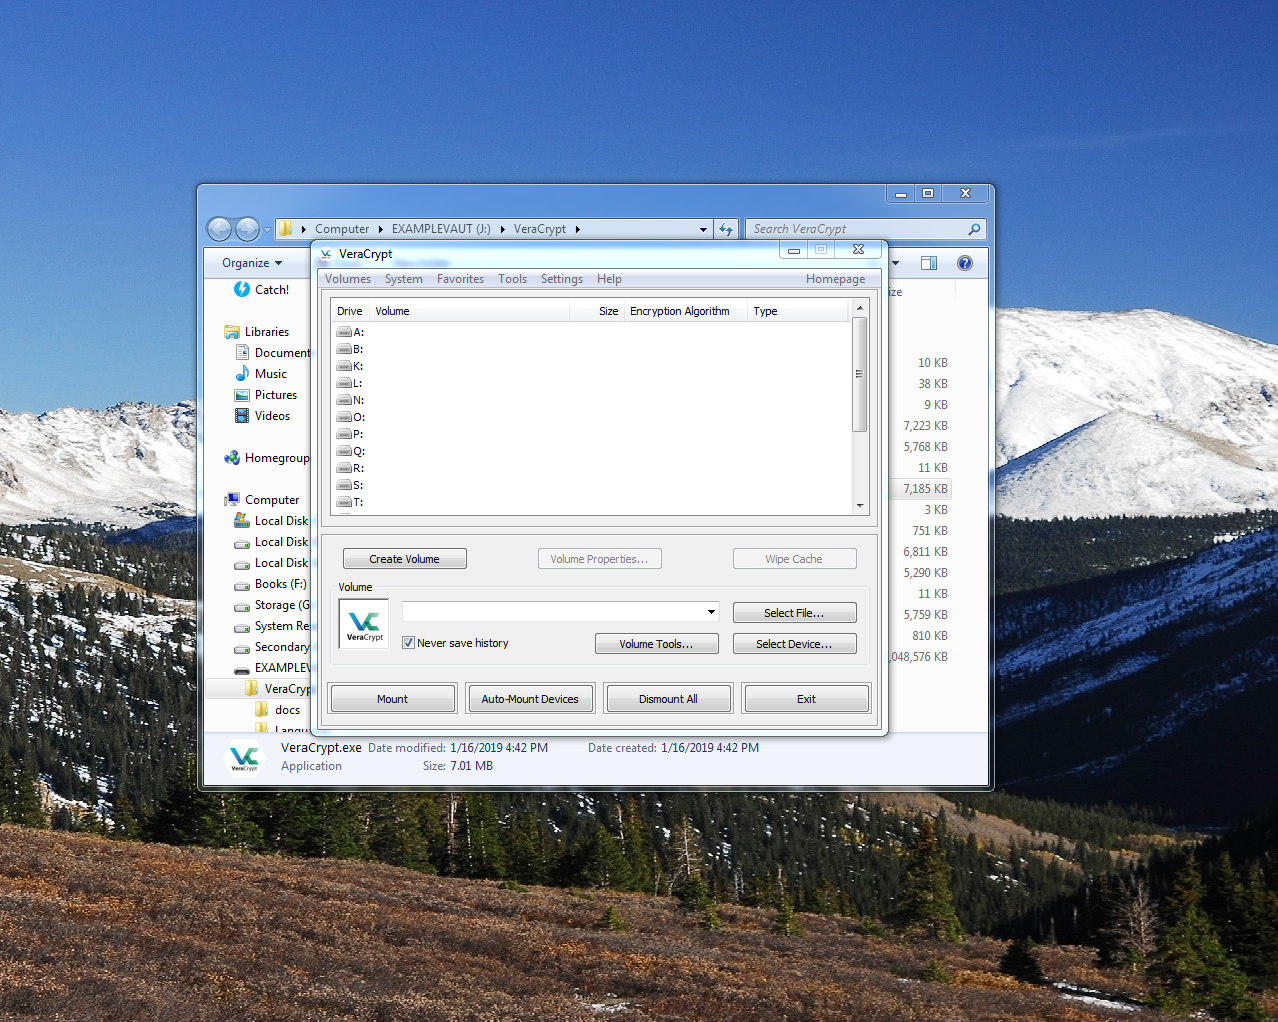Expand breadcrumb arrow after EXAMPLEVAUT (J:)

pos(502,229)
